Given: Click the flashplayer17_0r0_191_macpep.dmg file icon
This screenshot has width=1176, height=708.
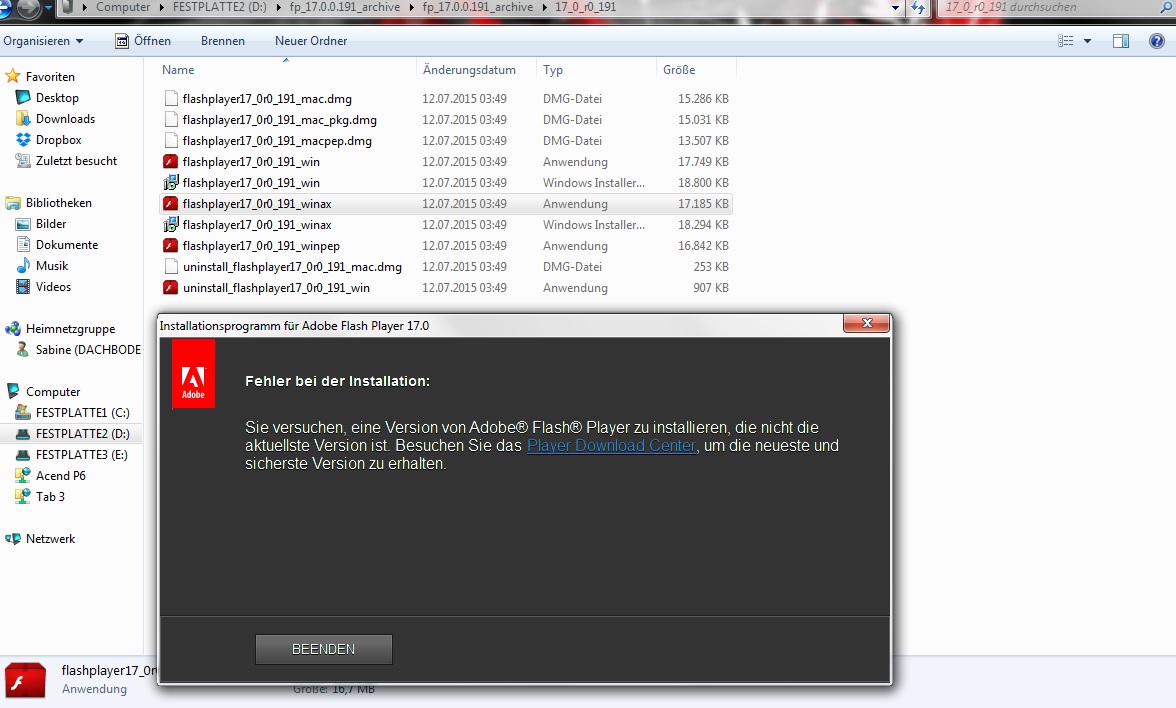Looking at the screenshot, I should [171, 140].
